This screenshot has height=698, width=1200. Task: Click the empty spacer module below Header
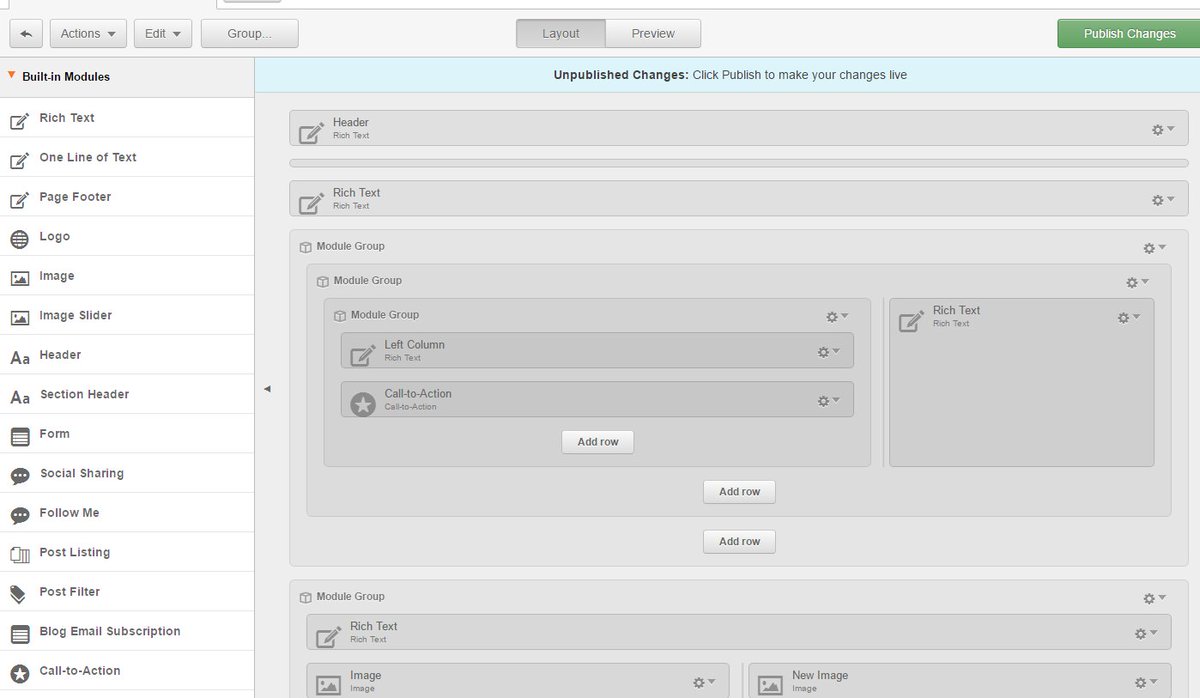739,163
